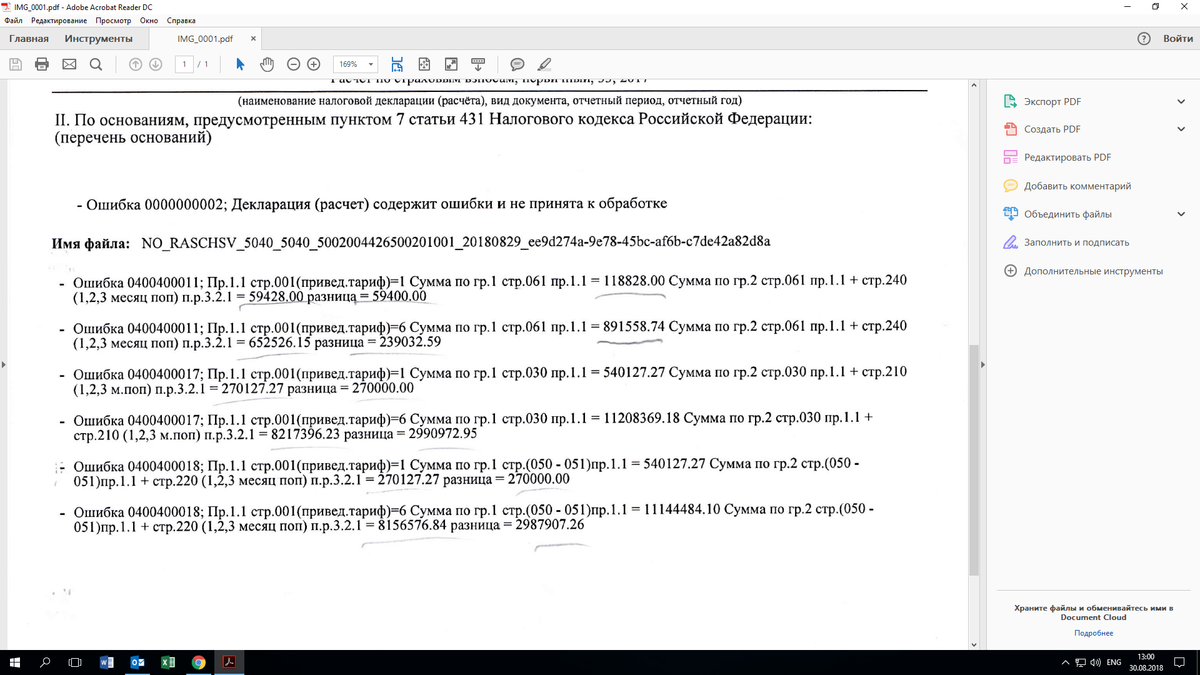1200x675 pixels.
Task: Collapse the right tools pane arrow
Action: tap(983, 364)
